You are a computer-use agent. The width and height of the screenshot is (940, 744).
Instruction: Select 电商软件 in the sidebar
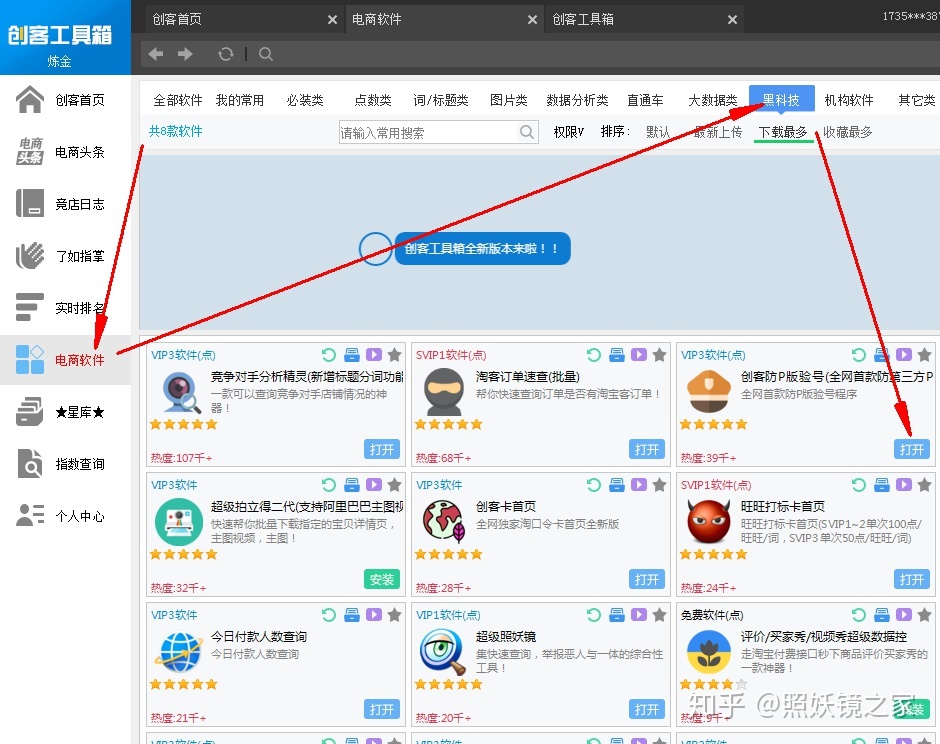pyautogui.click(x=65, y=360)
